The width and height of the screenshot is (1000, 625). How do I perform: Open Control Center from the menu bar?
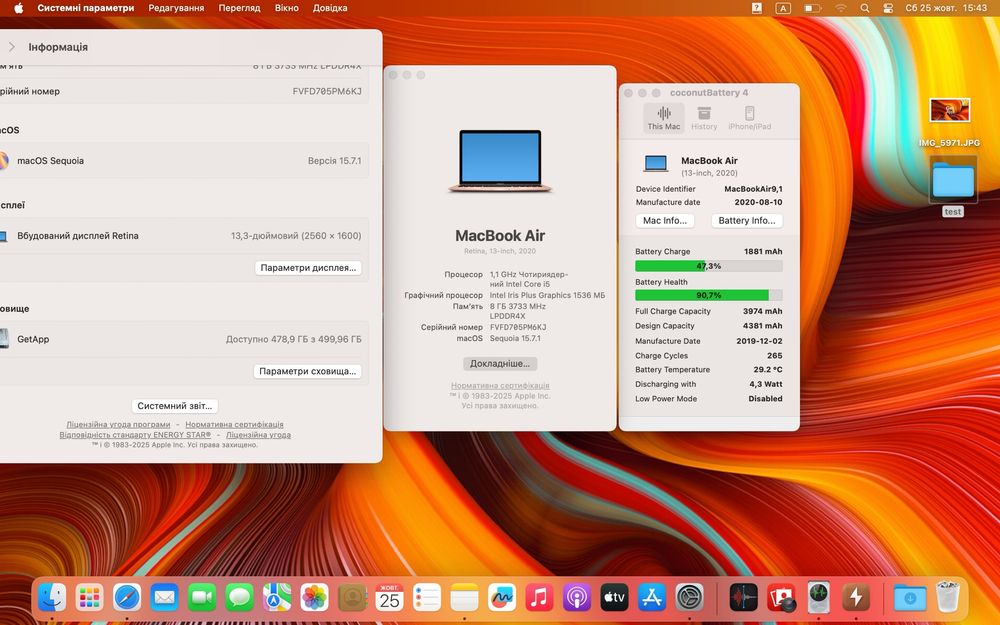(887, 8)
